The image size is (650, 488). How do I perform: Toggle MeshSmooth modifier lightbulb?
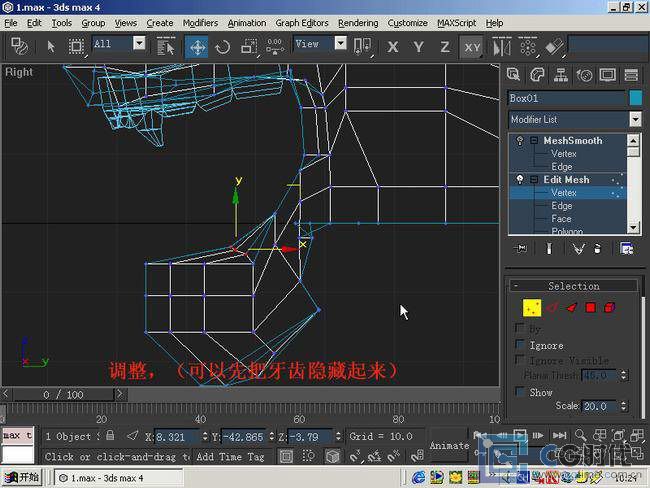pyautogui.click(x=520, y=141)
